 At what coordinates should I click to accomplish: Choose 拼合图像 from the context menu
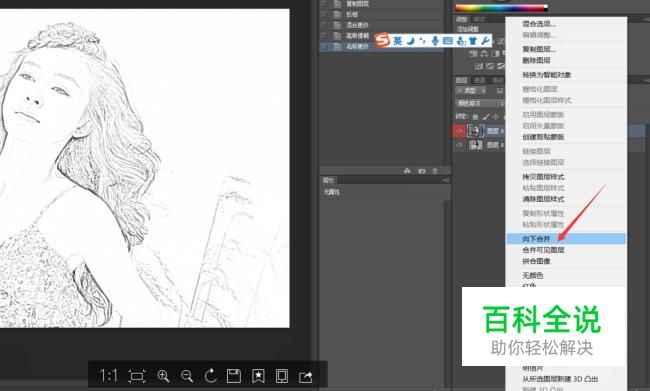coord(536,261)
